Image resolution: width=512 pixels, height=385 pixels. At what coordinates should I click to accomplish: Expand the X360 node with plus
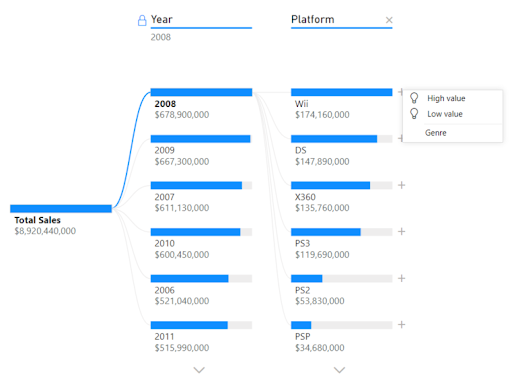401,185
